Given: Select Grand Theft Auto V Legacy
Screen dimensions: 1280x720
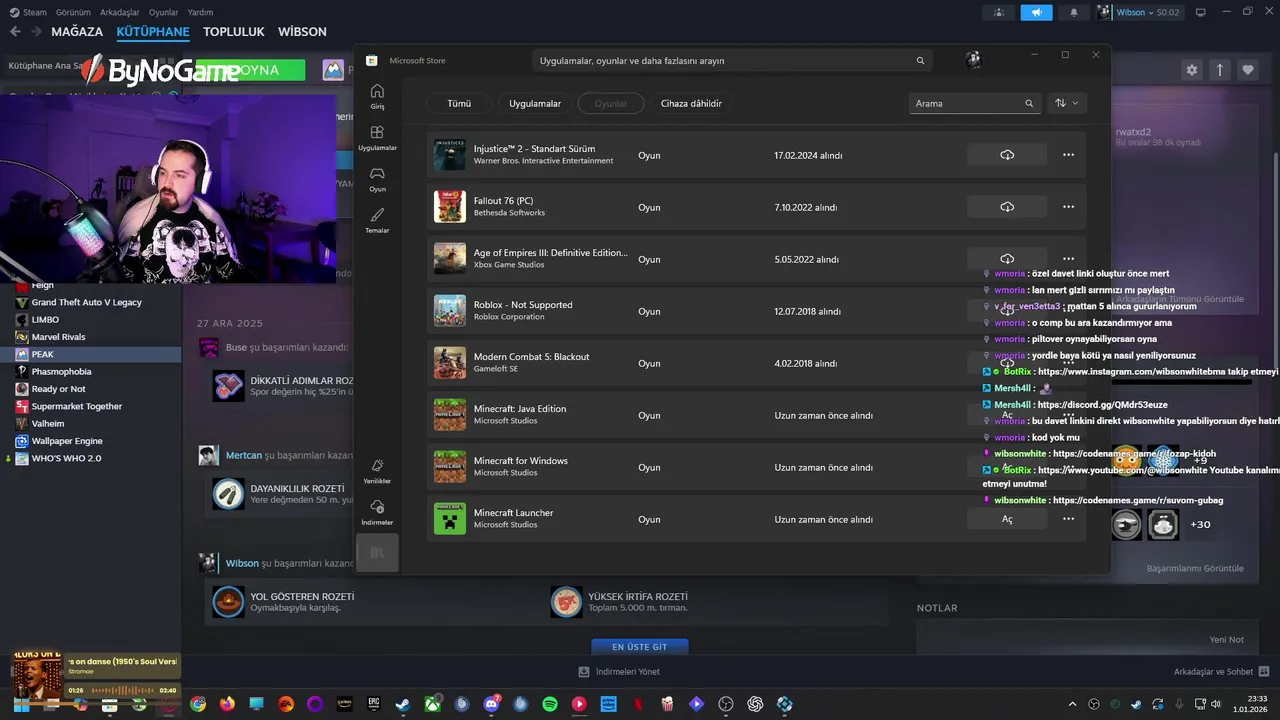Looking at the screenshot, I should (86, 302).
